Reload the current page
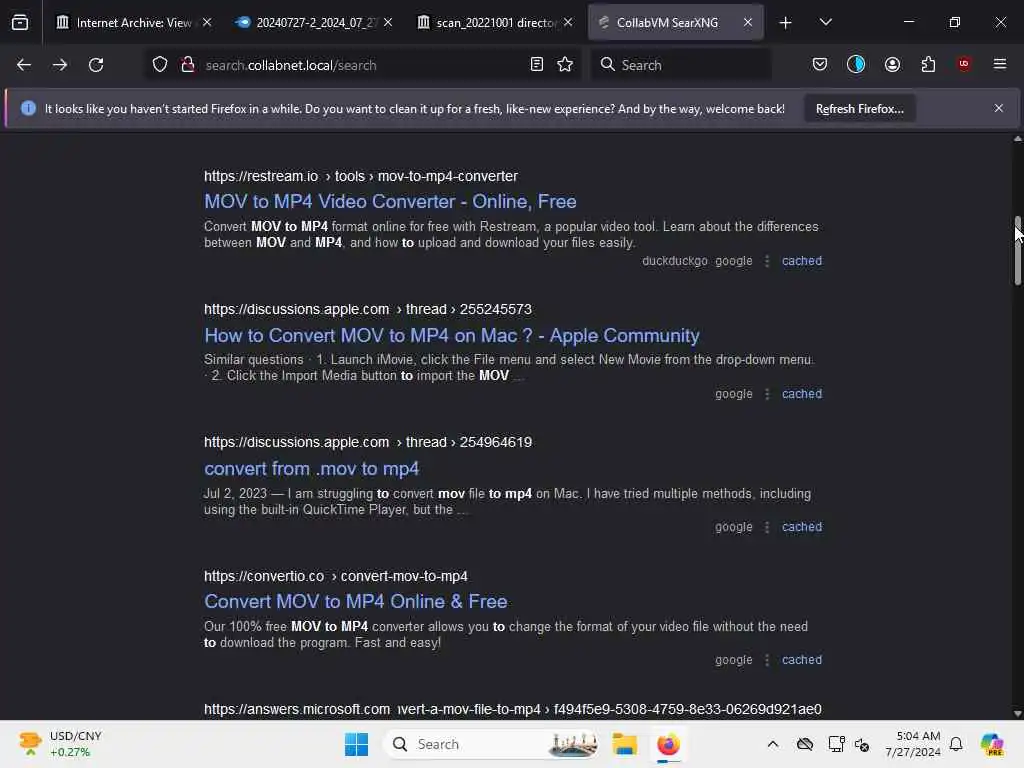The width and height of the screenshot is (1024, 768). tap(96, 65)
